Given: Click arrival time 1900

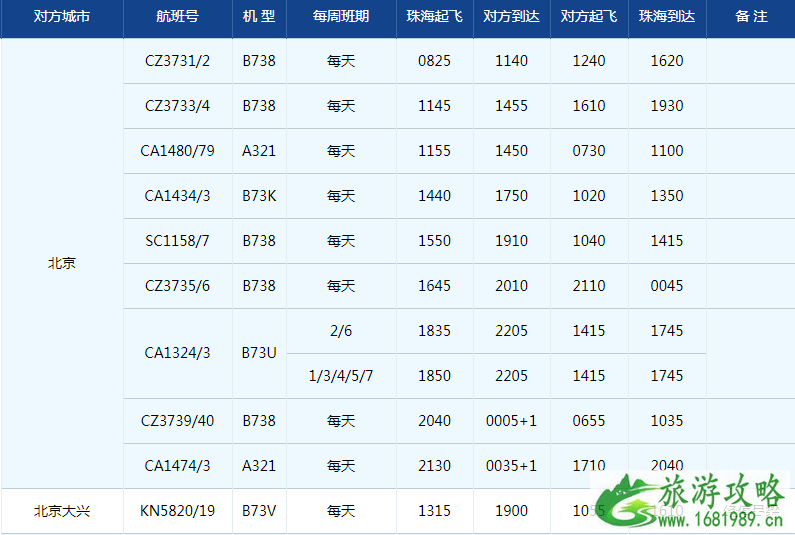Looking at the screenshot, I should [x=512, y=511].
